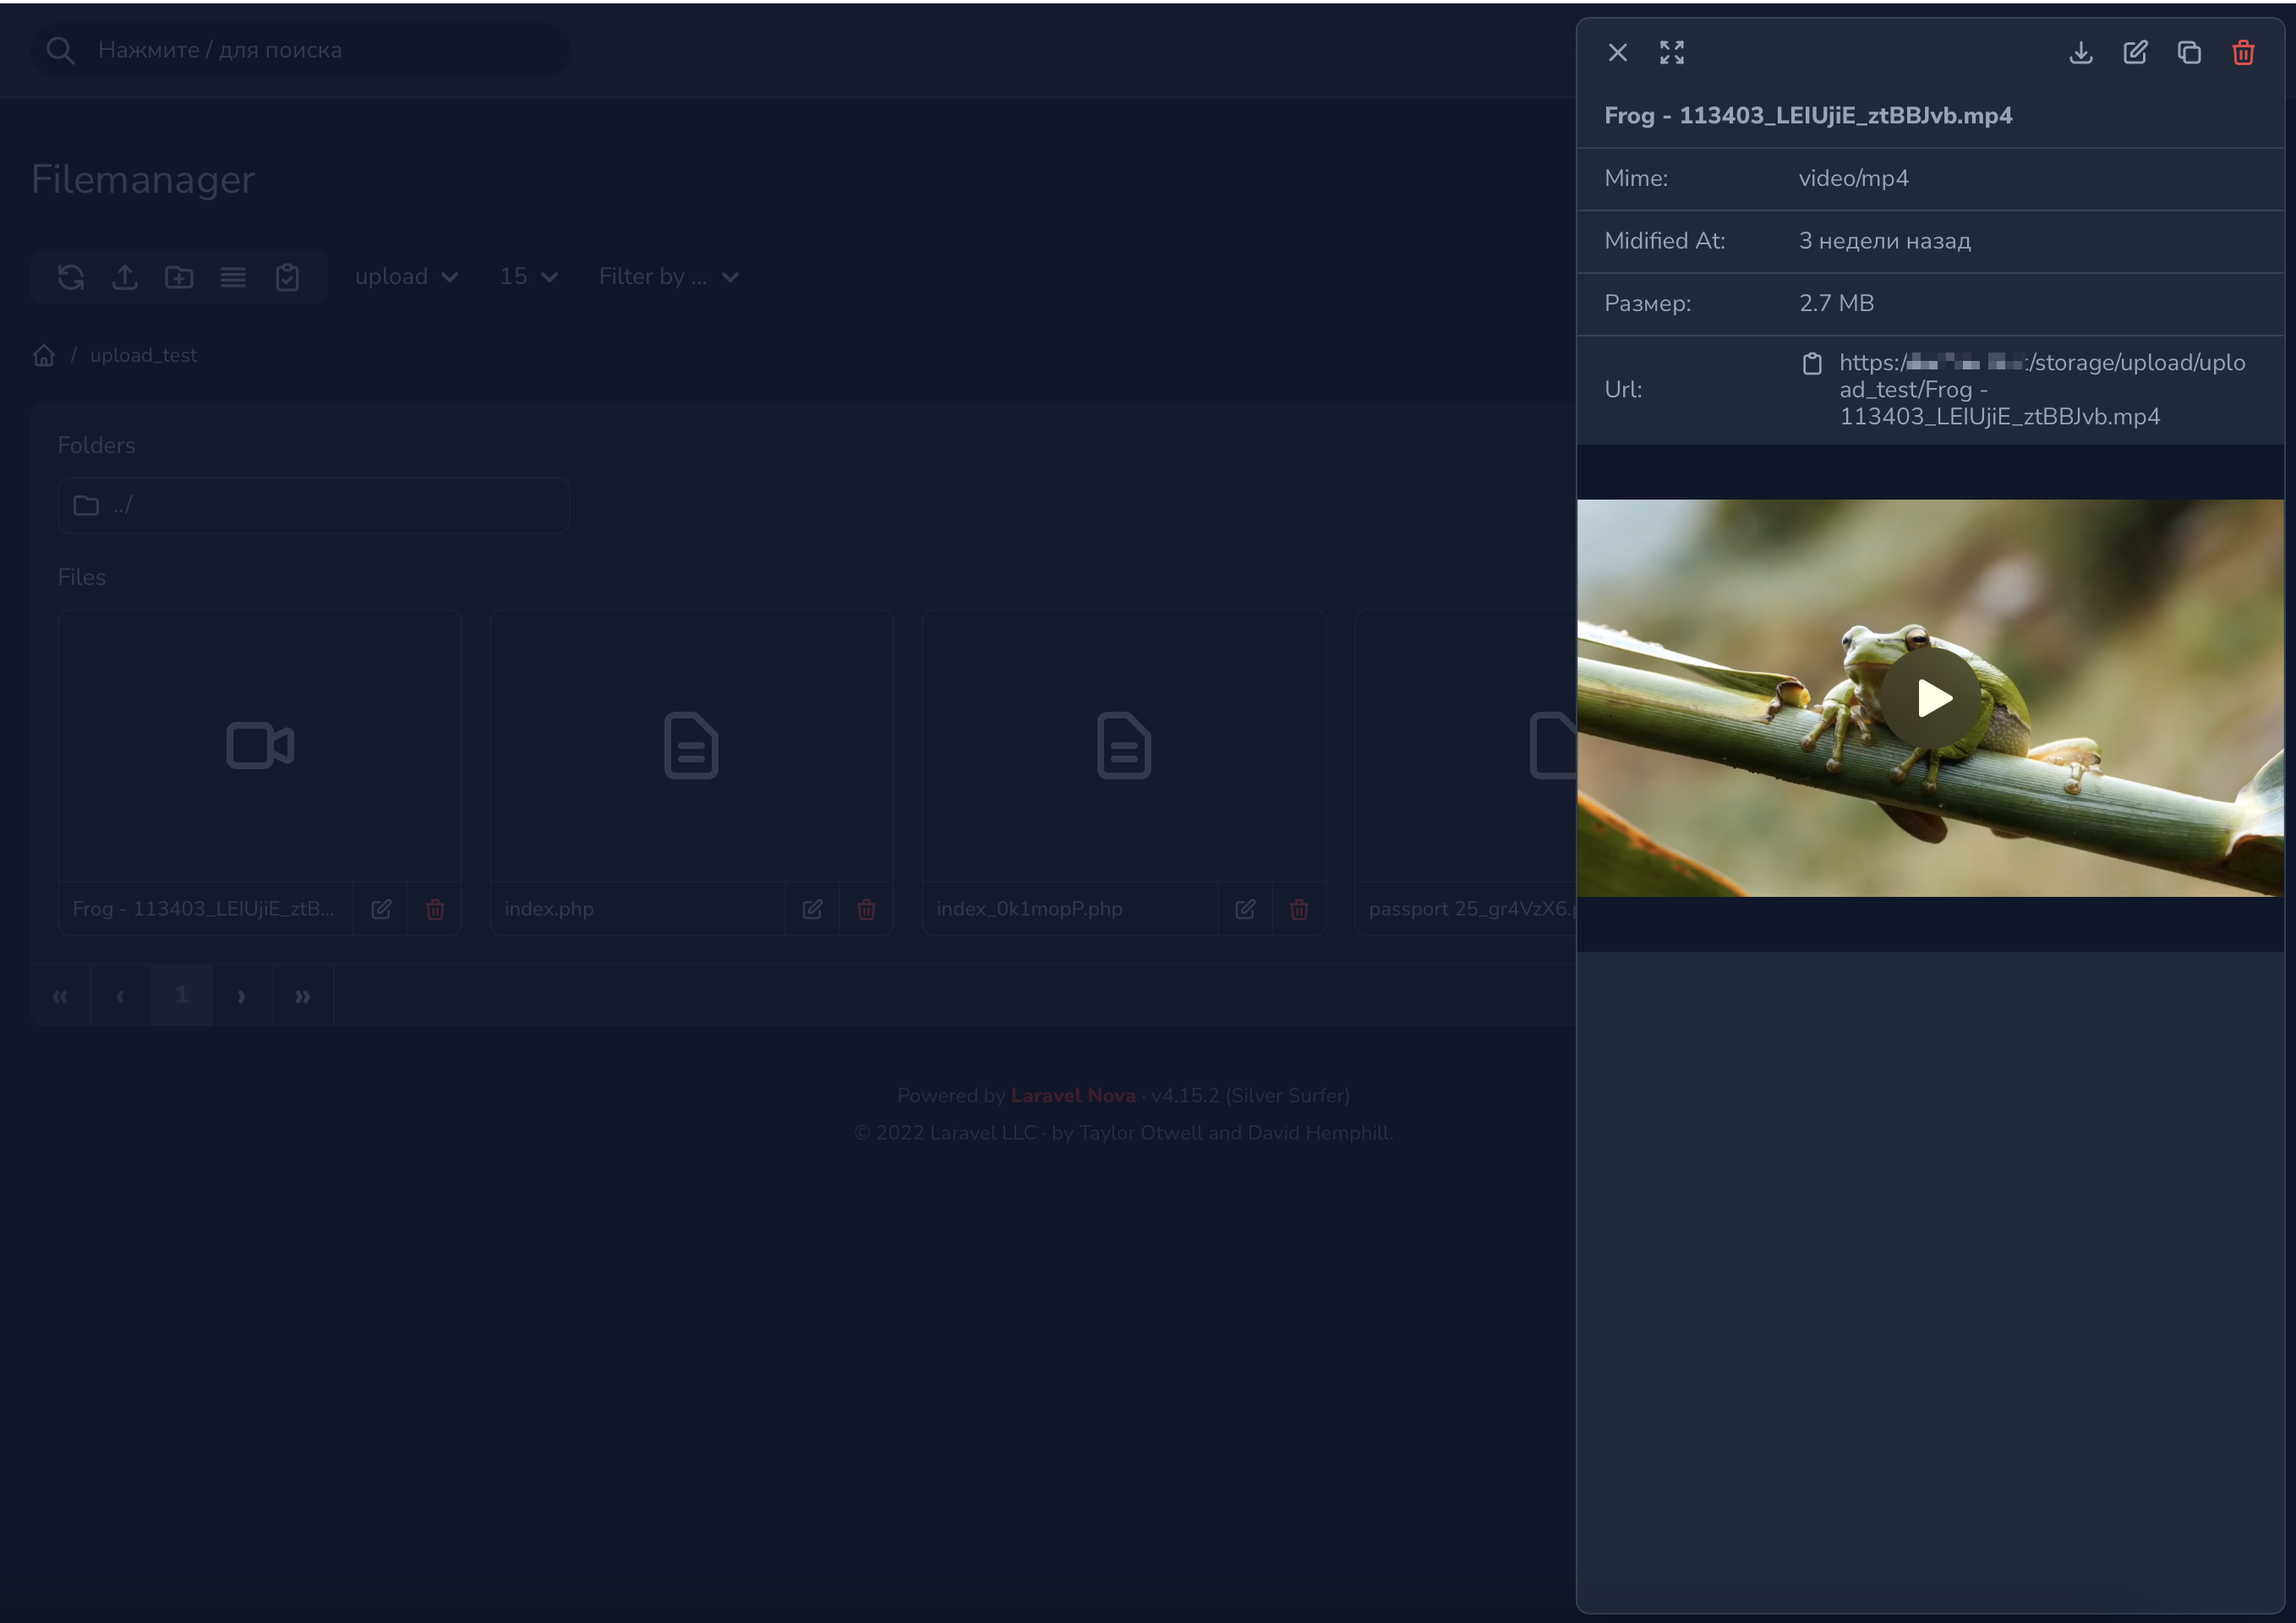Expand the Filter by dropdown
Image resolution: width=2296 pixels, height=1623 pixels.
point(668,277)
